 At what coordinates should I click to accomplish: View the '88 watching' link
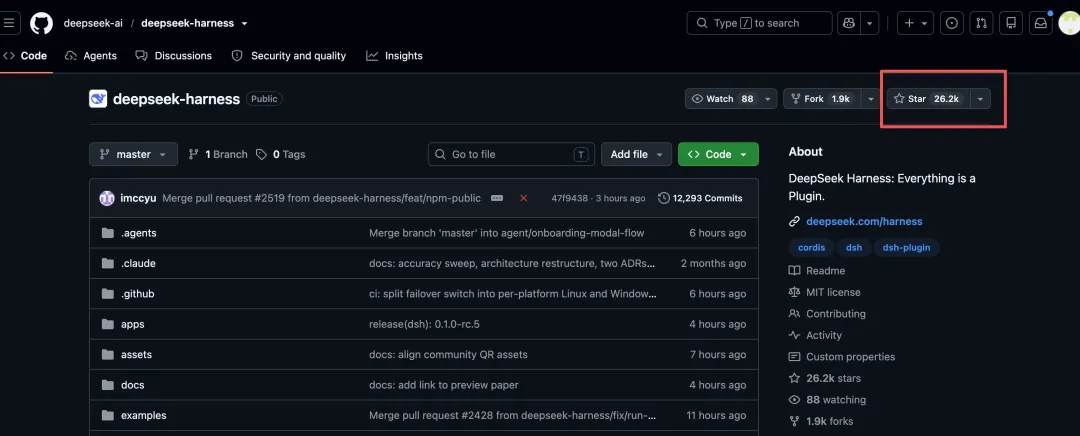[827, 399]
